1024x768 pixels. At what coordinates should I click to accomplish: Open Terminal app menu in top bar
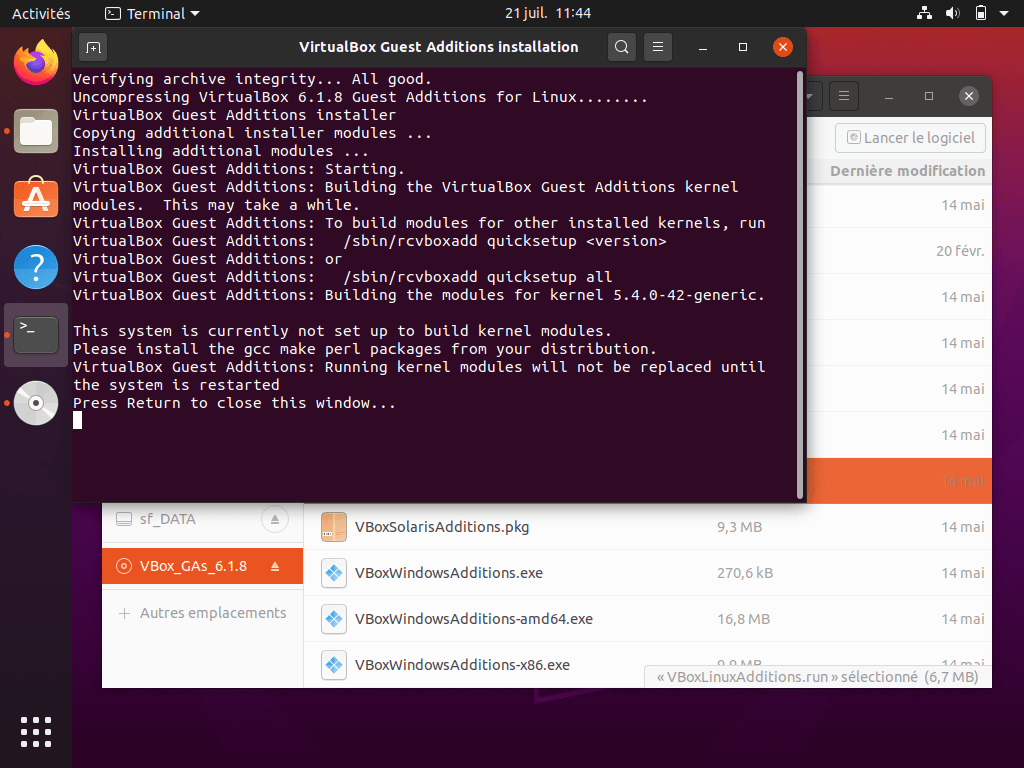click(152, 13)
